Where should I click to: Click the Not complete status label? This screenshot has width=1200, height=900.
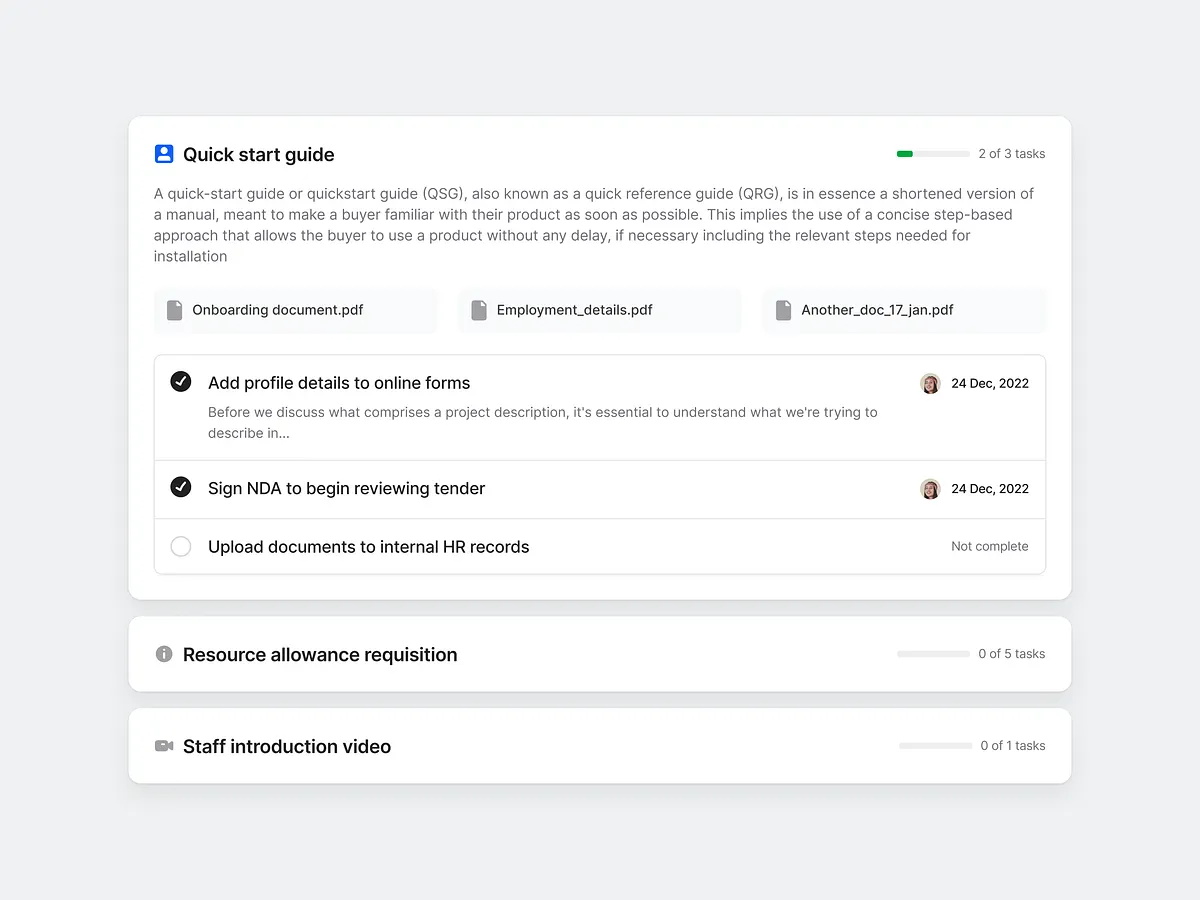point(989,546)
